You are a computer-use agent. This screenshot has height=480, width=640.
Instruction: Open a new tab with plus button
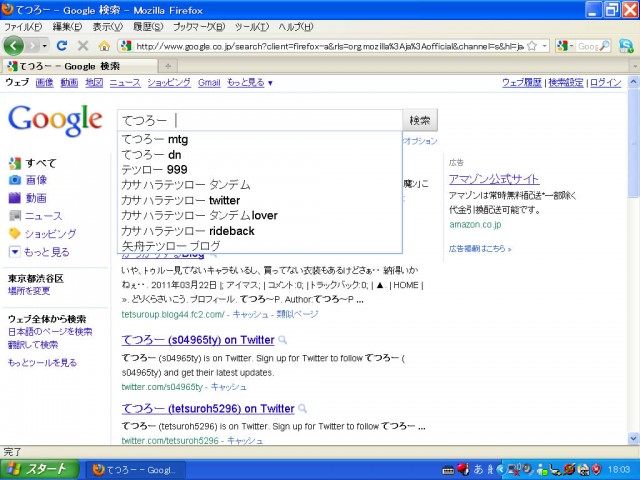pyautogui.click(x=168, y=66)
